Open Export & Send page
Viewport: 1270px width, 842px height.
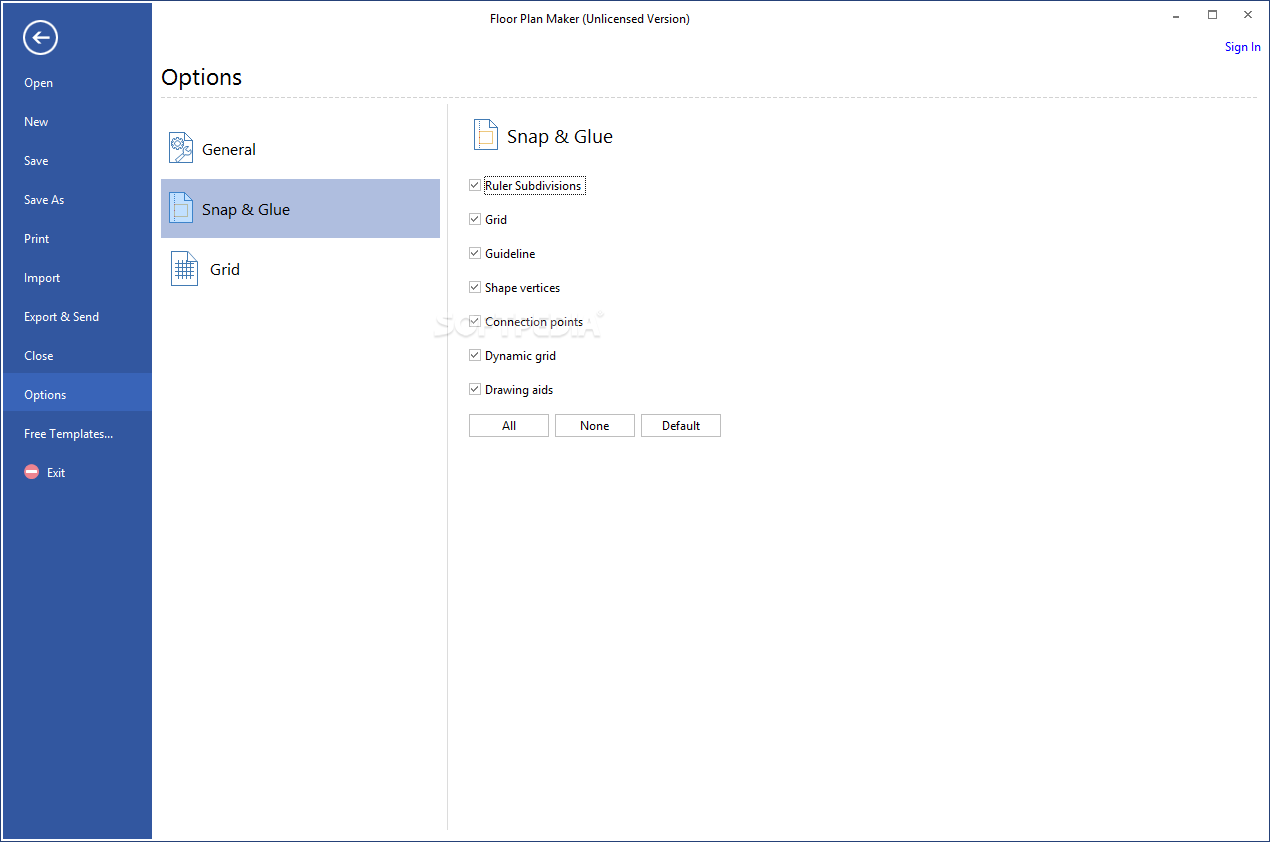click(77, 317)
